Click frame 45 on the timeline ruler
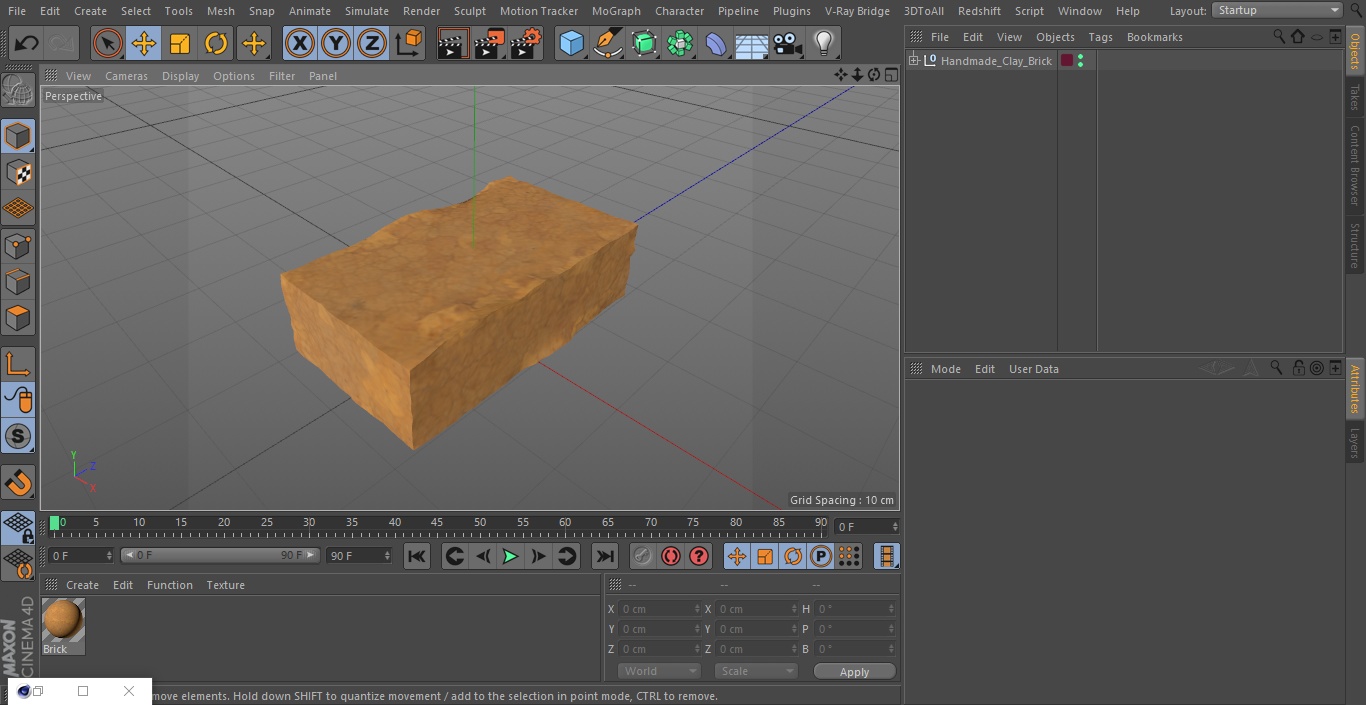Image resolution: width=1366 pixels, height=705 pixels. pyautogui.click(x=437, y=523)
